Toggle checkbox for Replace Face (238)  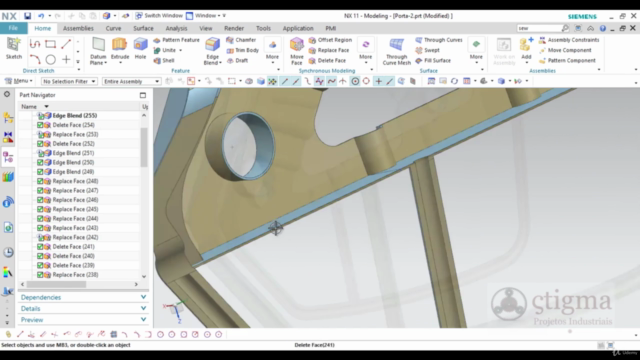point(40,275)
